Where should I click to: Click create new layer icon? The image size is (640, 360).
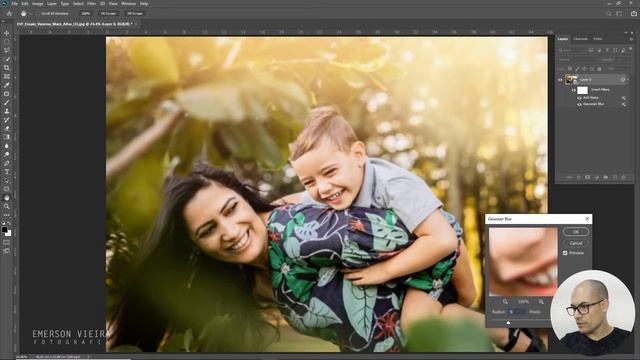pos(614,178)
